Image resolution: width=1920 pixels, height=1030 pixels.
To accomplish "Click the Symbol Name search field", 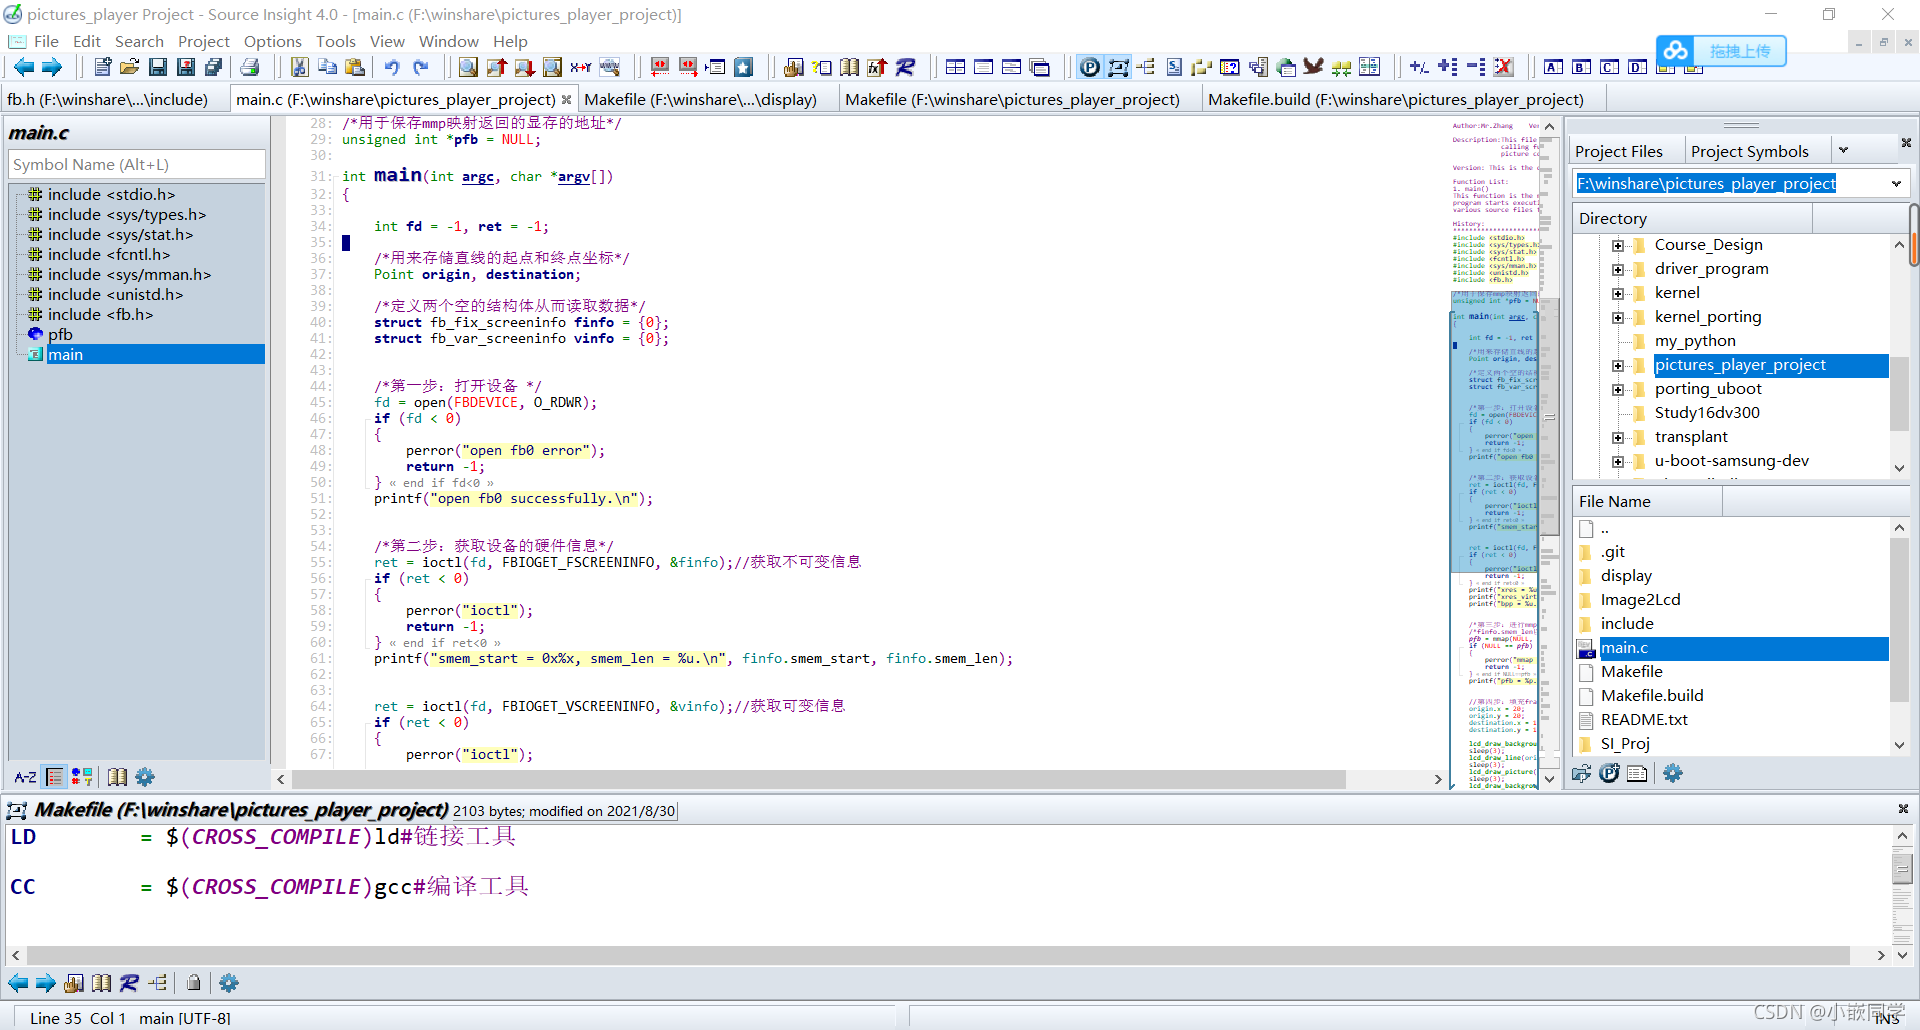I will coord(137,164).
